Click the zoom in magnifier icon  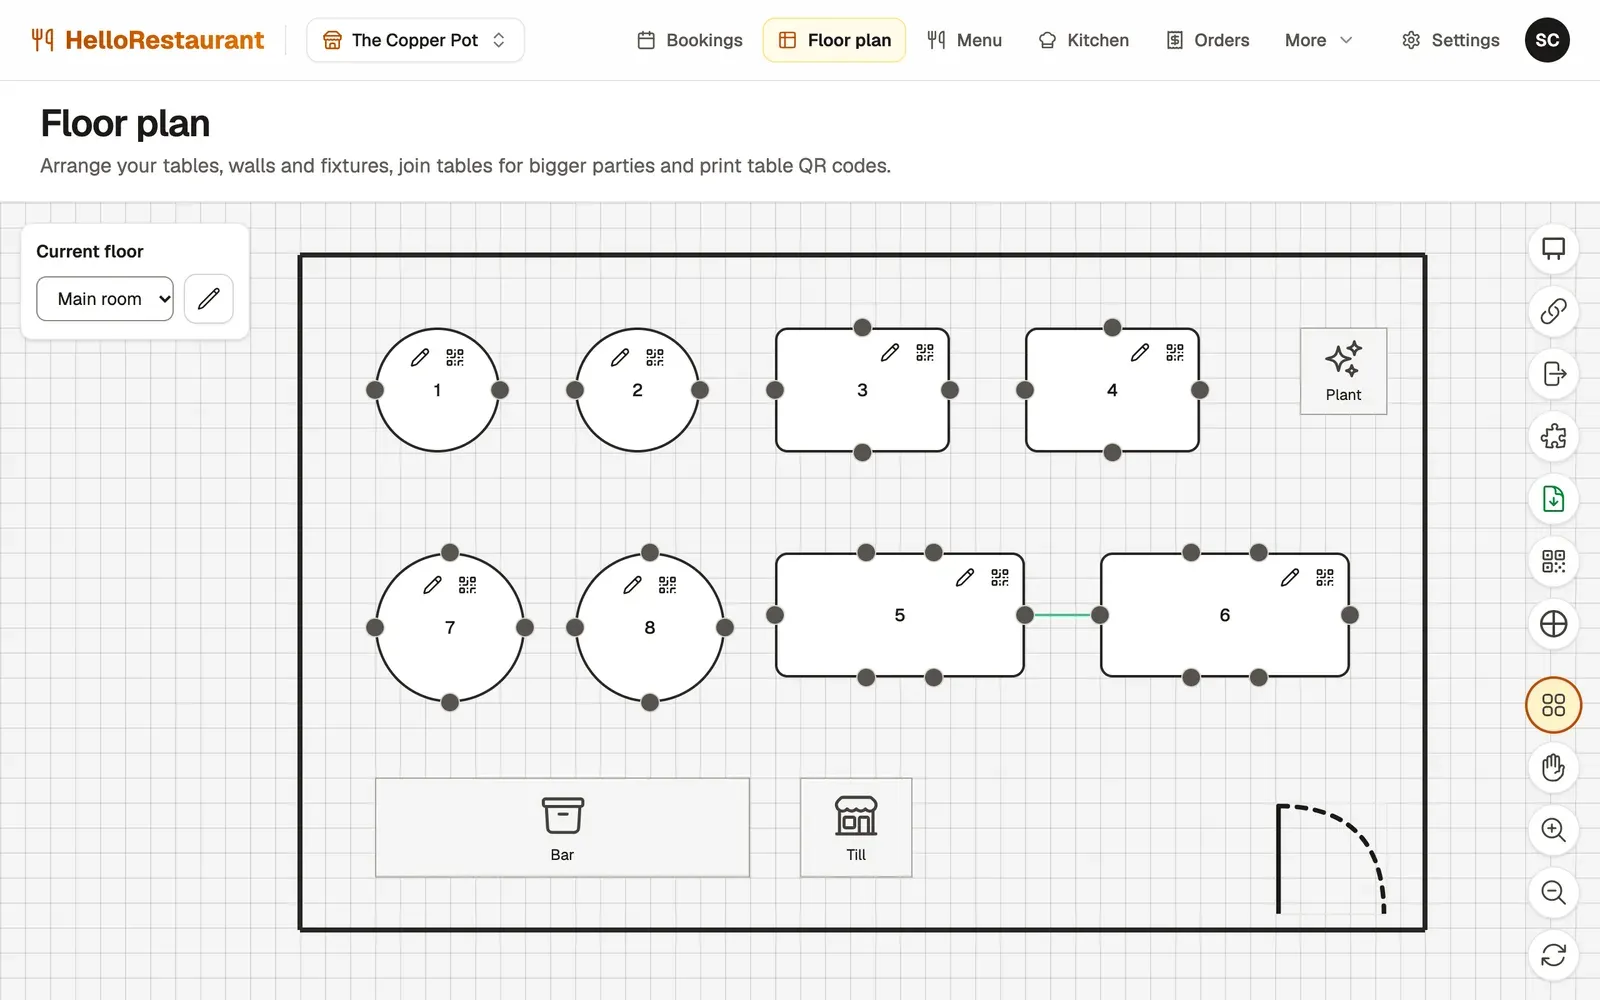pyautogui.click(x=1553, y=830)
